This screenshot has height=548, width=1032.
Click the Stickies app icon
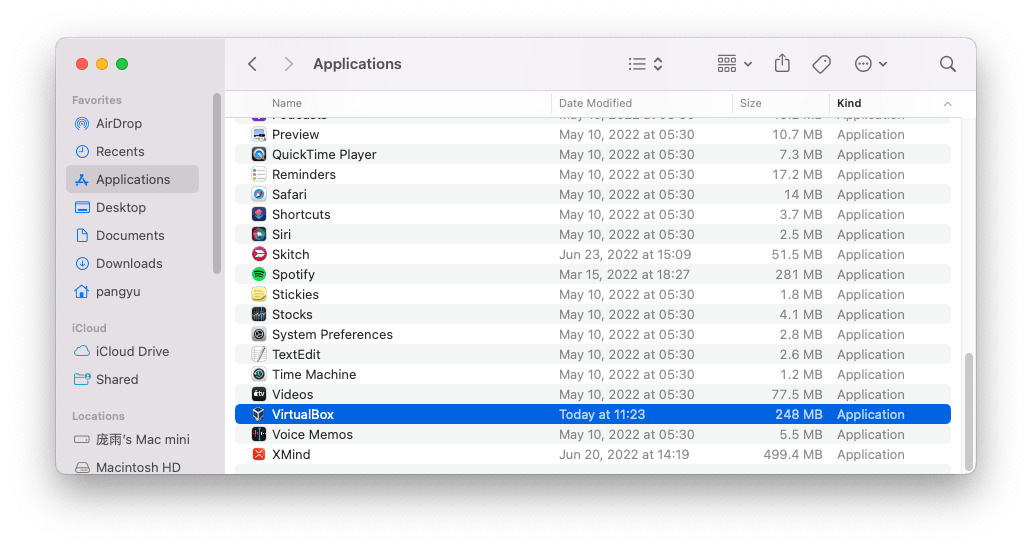259,295
